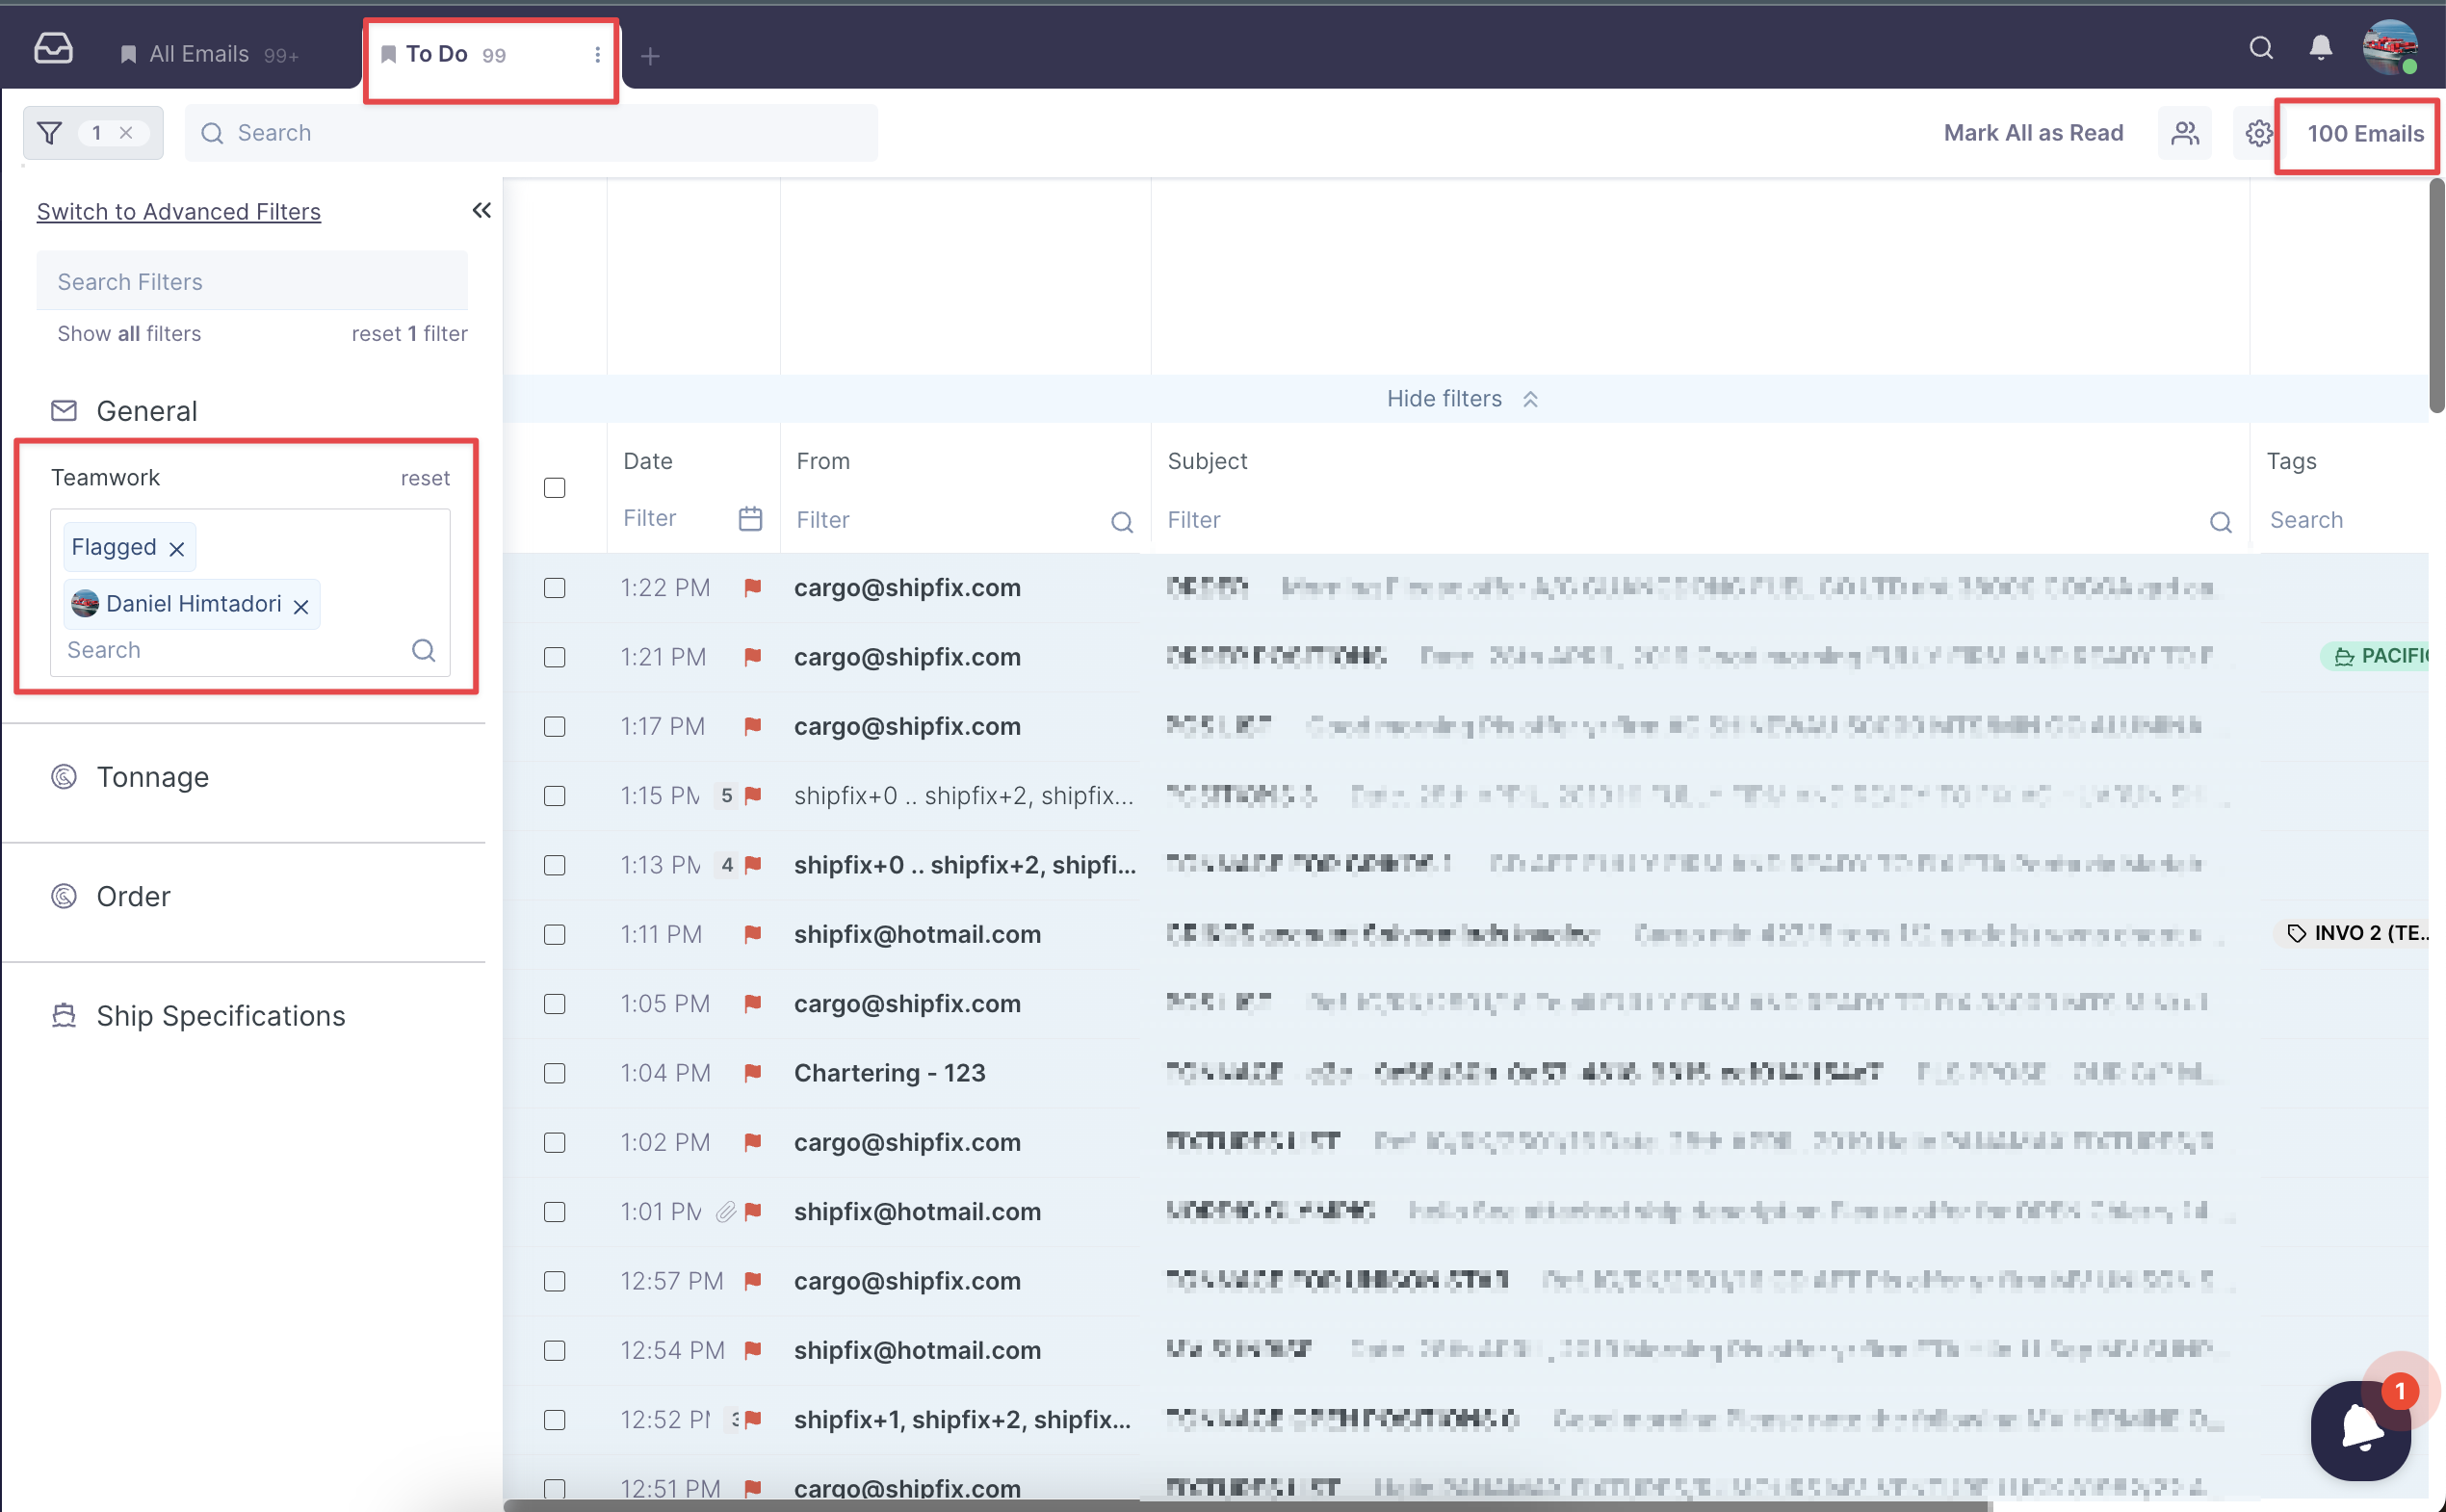
Task: Collapse the filter sidebar with double chevron
Action: click(482, 210)
